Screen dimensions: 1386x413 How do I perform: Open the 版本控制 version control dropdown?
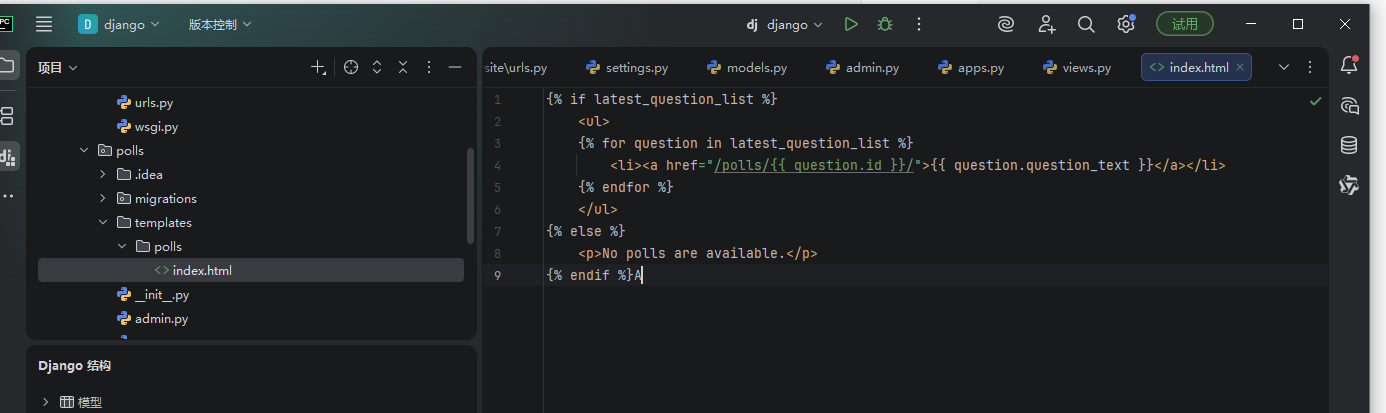click(x=220, y=24)
